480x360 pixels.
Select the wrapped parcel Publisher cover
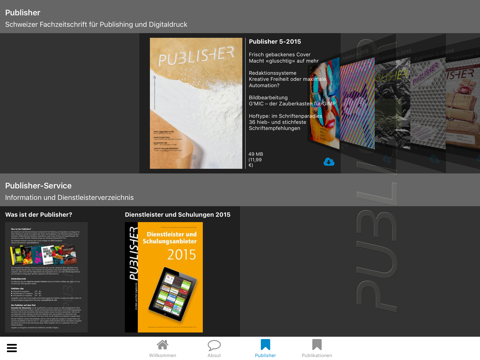point(463,103)
